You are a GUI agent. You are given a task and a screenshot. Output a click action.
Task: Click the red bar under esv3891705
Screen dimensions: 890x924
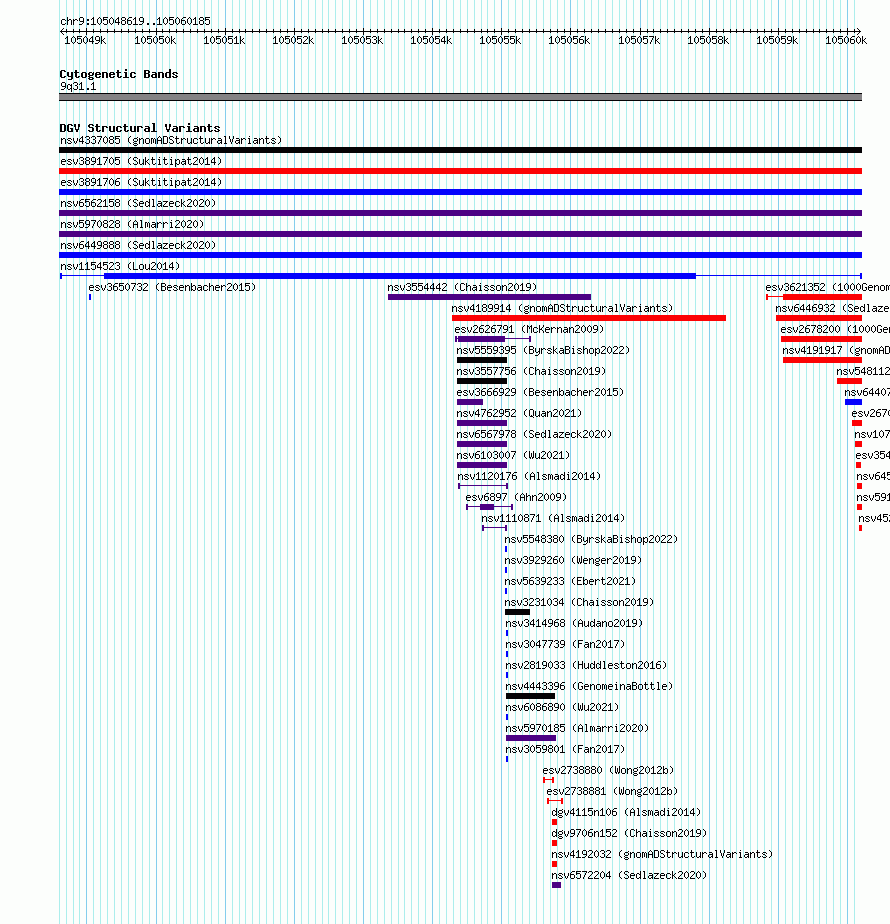pos(460,171)
